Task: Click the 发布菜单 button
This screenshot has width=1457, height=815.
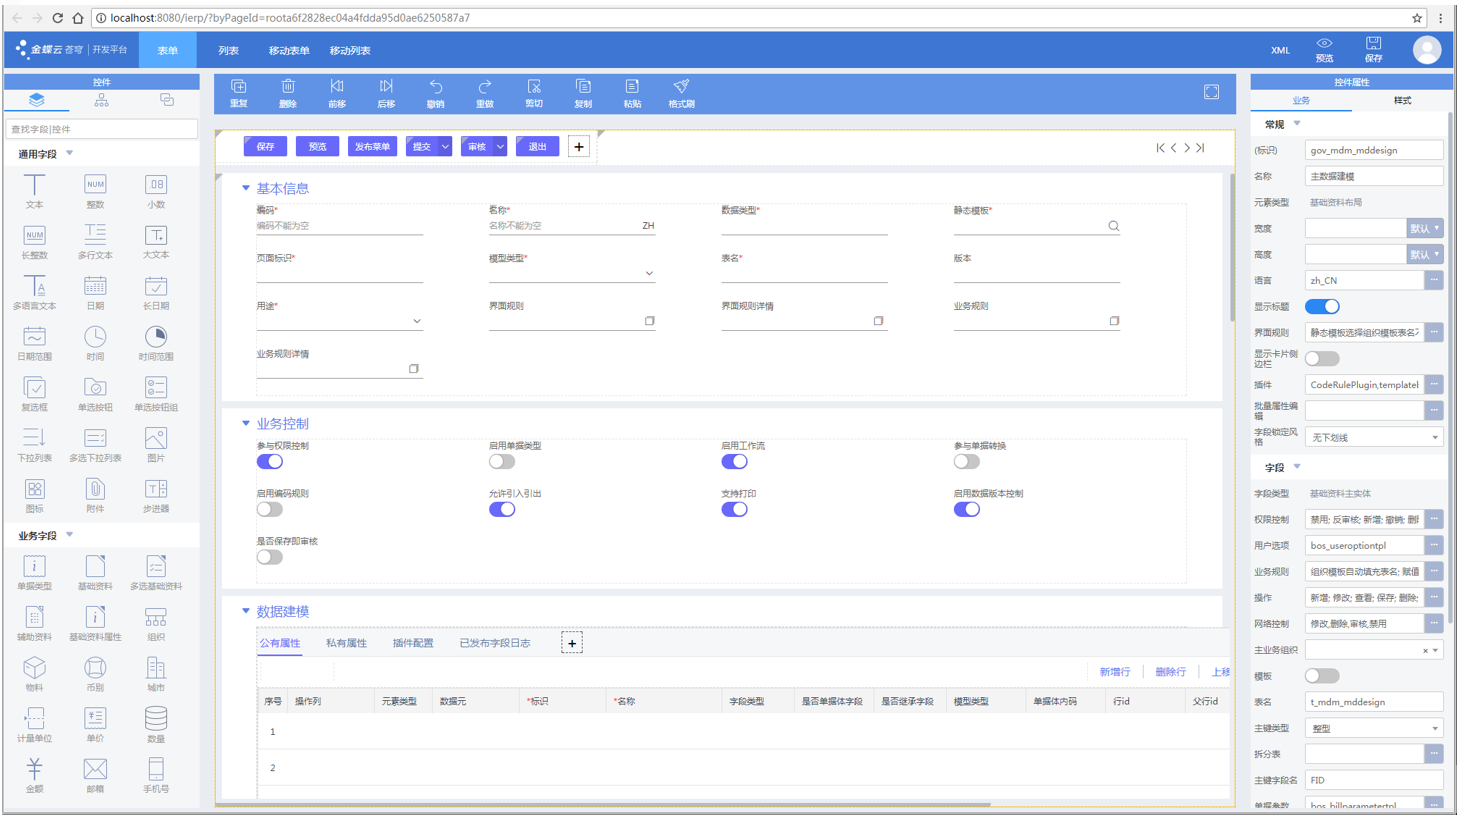Action: pos(372,147)
